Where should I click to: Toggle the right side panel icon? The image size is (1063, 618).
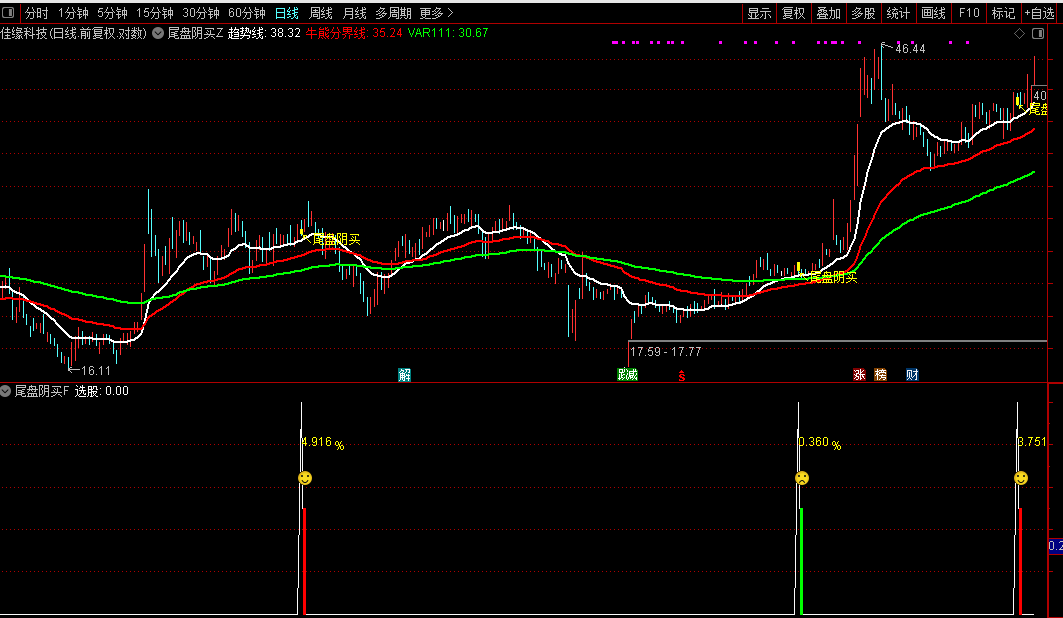(1038, 33)
